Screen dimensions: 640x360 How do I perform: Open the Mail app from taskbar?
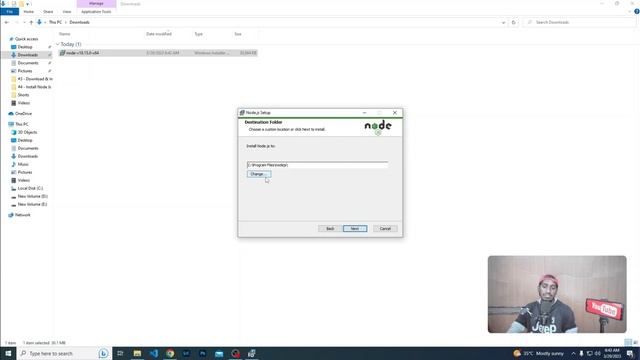tap(219, 353)
